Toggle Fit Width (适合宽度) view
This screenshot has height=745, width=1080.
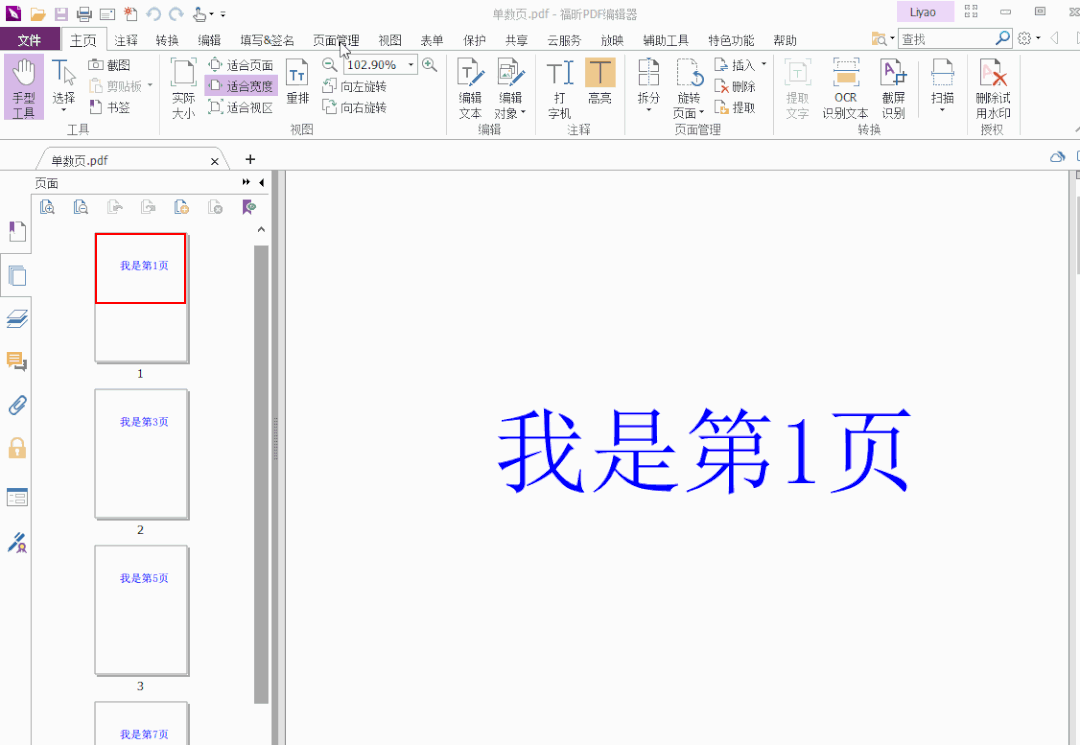pyautogui.click(x=241, y=86)
